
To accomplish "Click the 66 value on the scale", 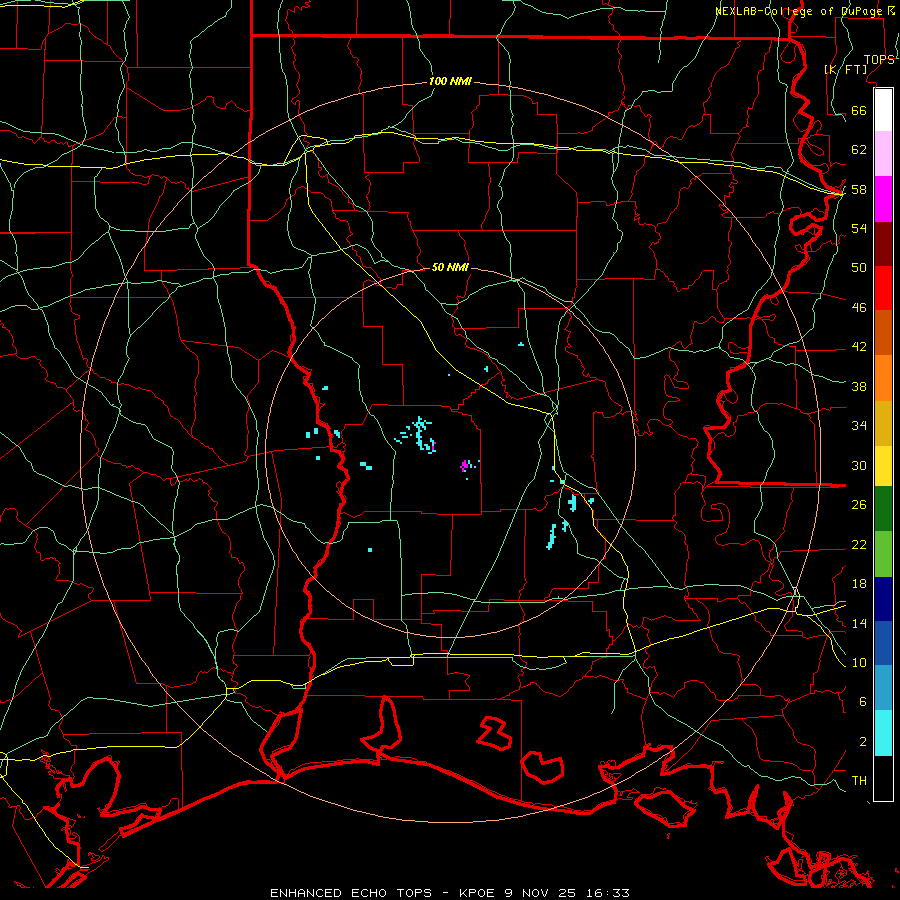I will (x=859, y=111).
